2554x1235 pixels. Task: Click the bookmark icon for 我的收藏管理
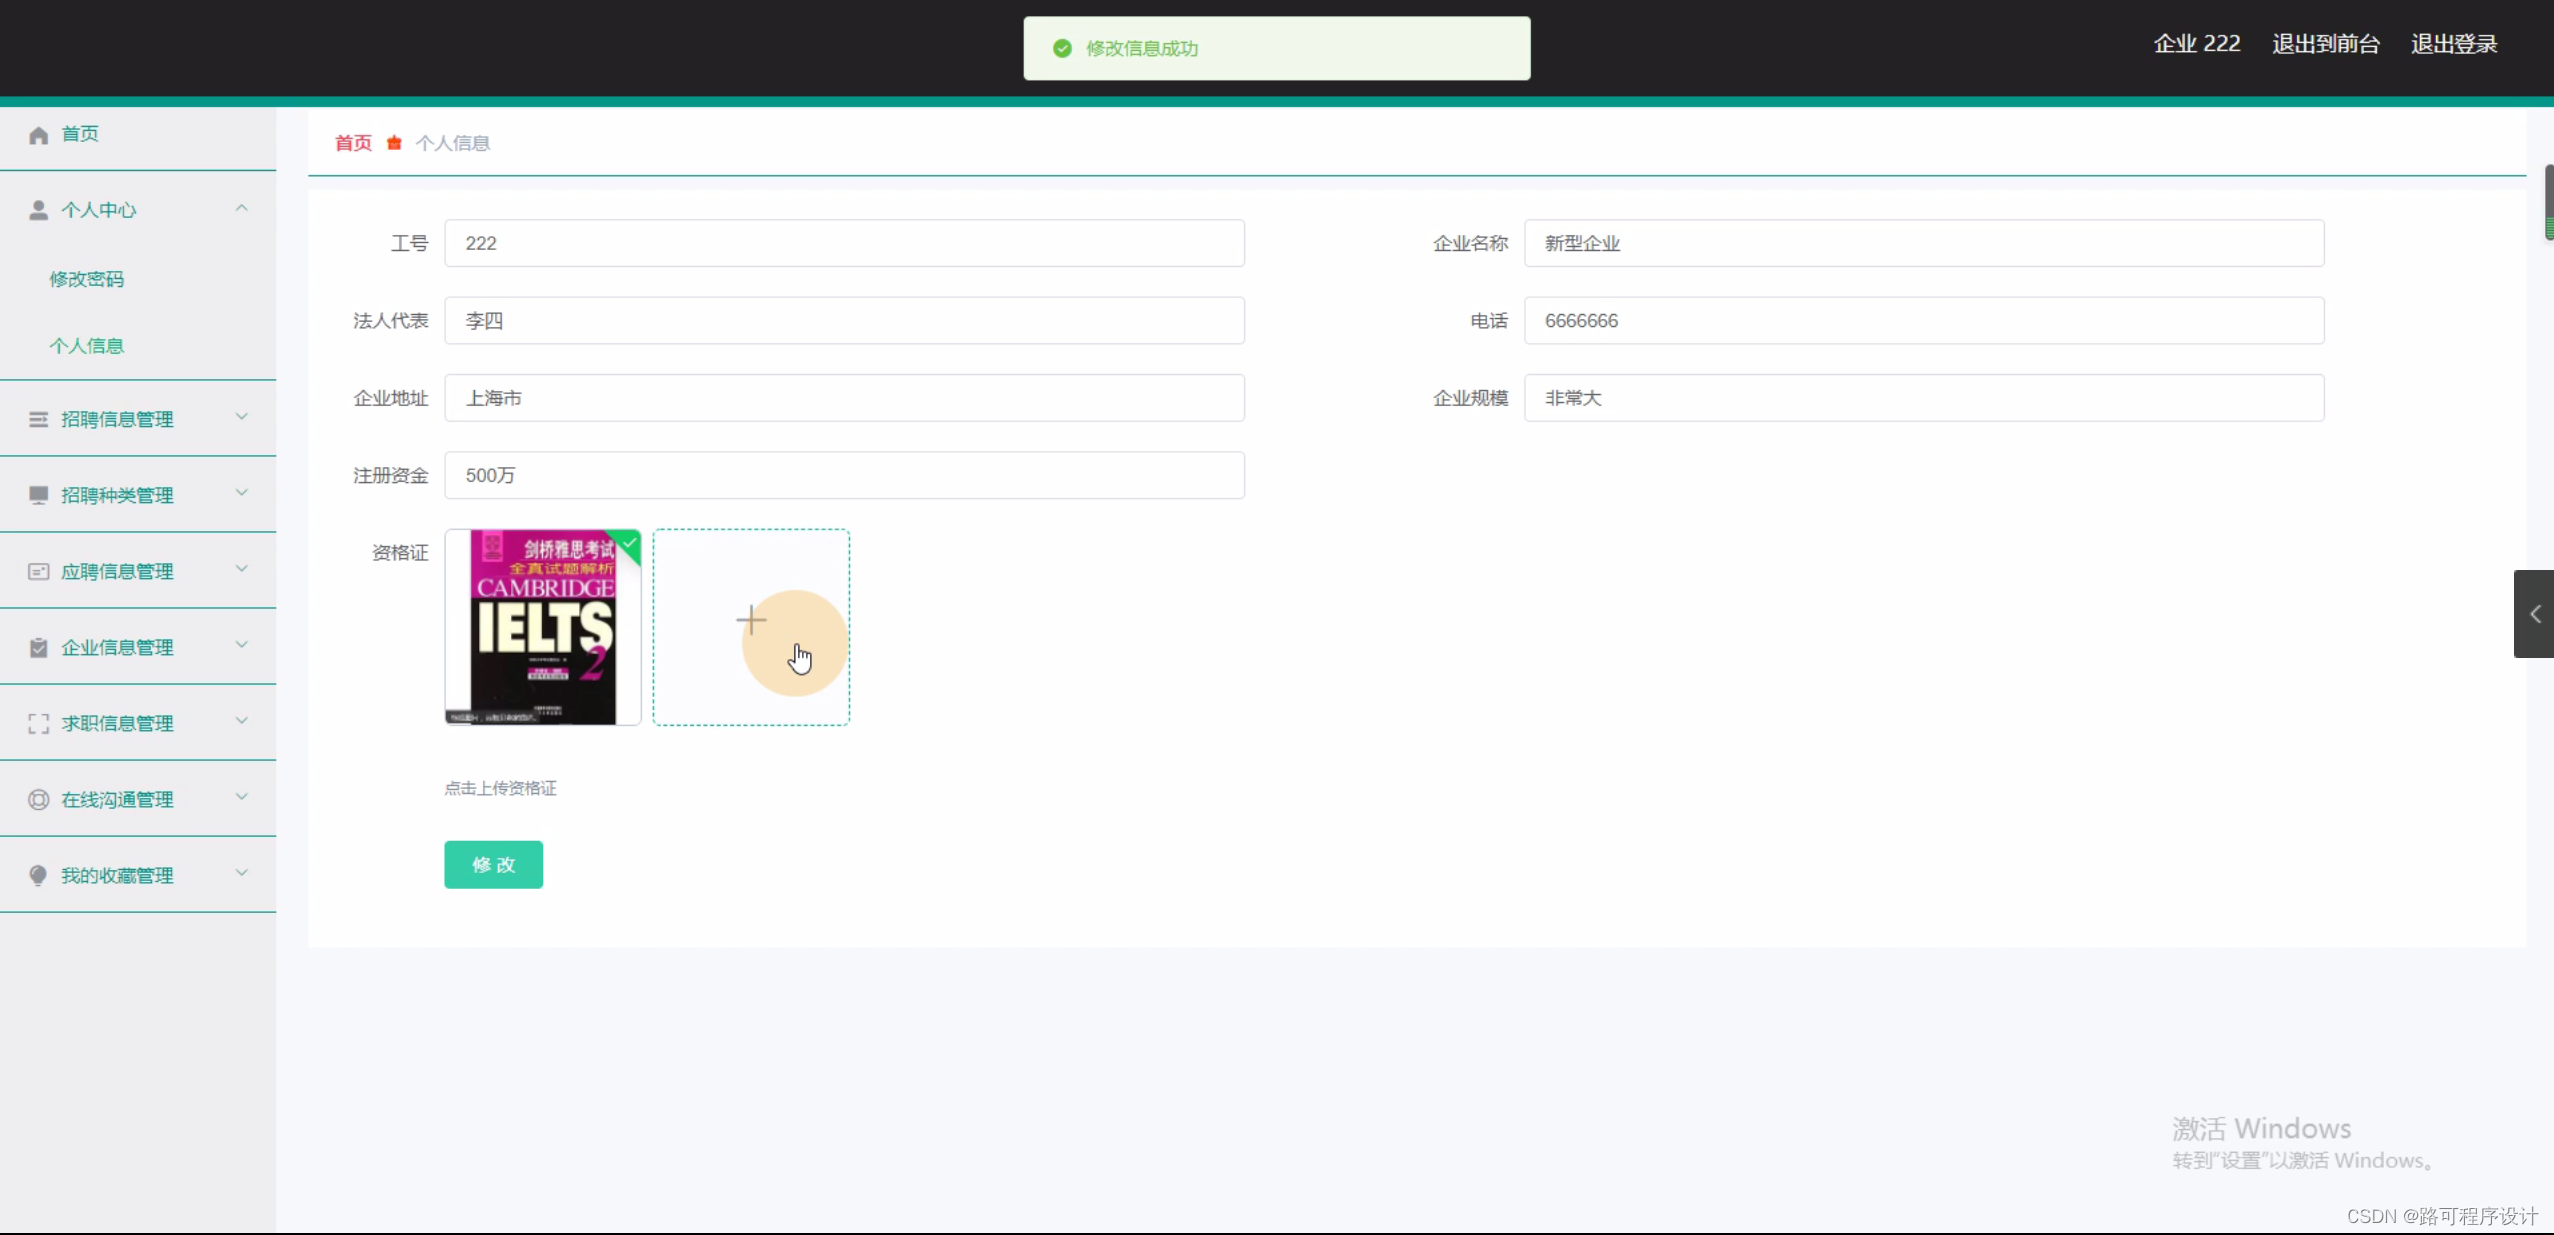coord(38,875)
